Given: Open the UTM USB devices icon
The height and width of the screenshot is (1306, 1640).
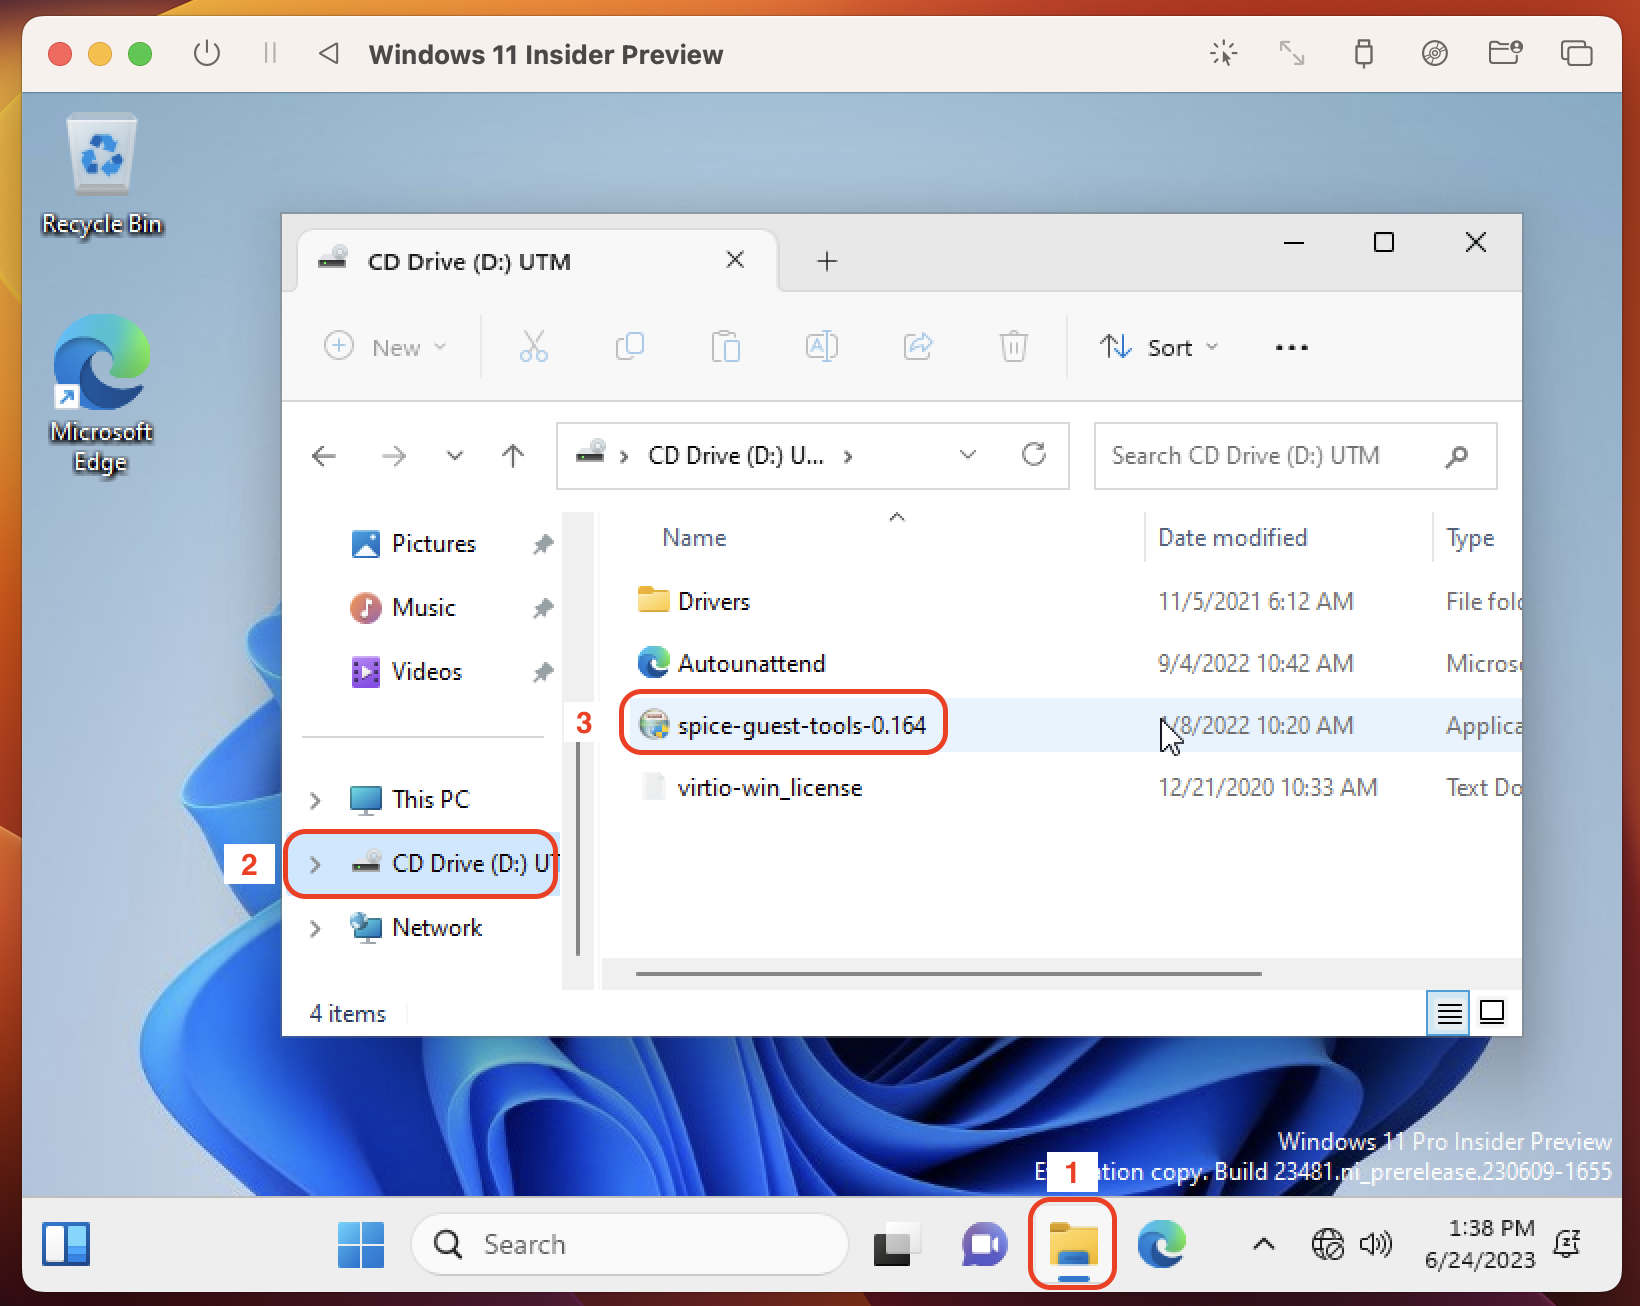Looking at the screenshot, I should [x=1364, y=53].
